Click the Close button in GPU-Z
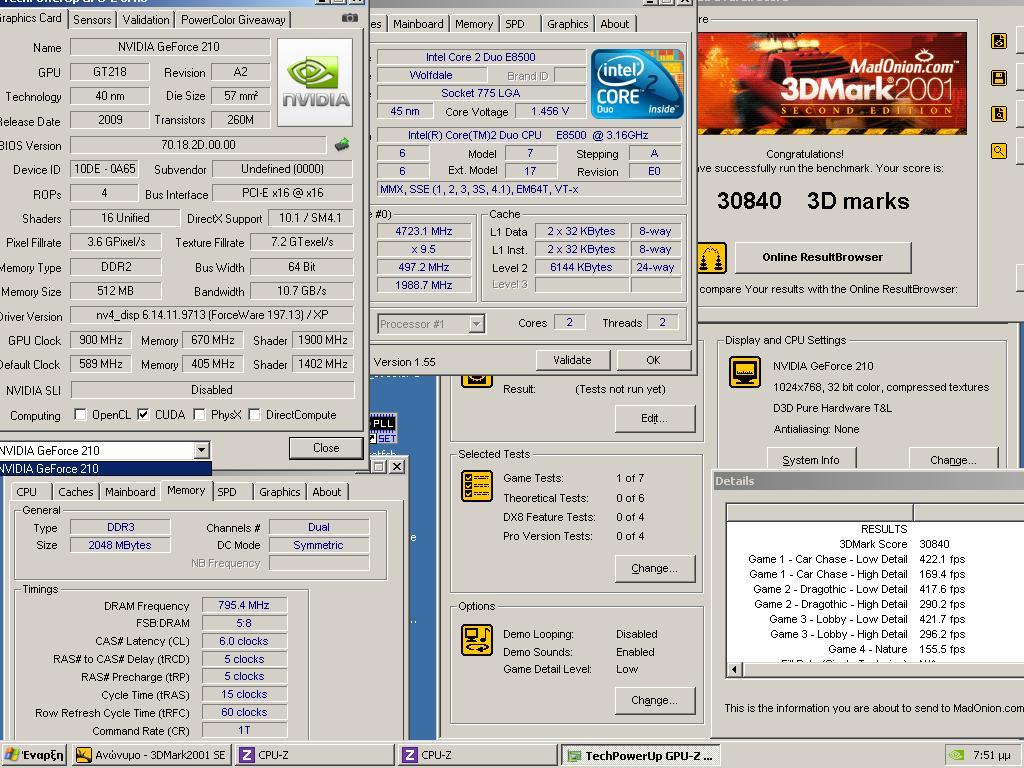The height and width of the screenshot is (768, 1024). 326,448
